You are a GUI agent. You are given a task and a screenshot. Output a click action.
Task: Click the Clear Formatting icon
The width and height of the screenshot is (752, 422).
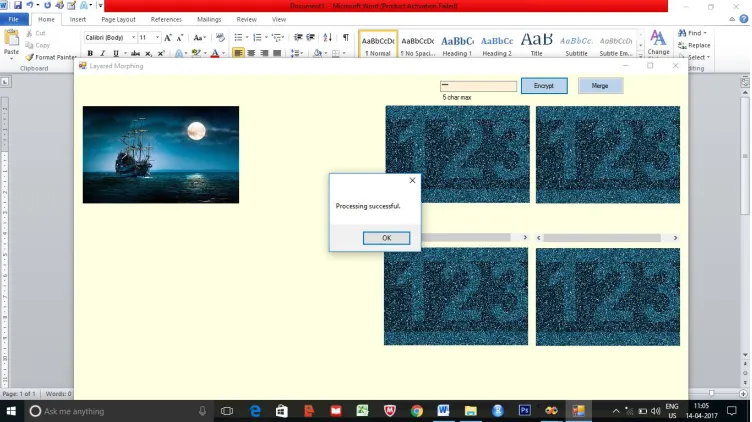pos(220,37)
